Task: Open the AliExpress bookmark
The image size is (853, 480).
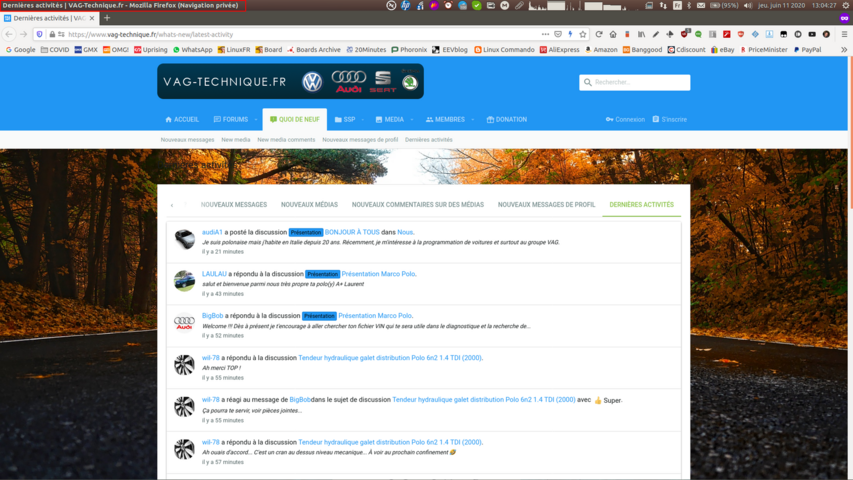Action: coord(560,50)
